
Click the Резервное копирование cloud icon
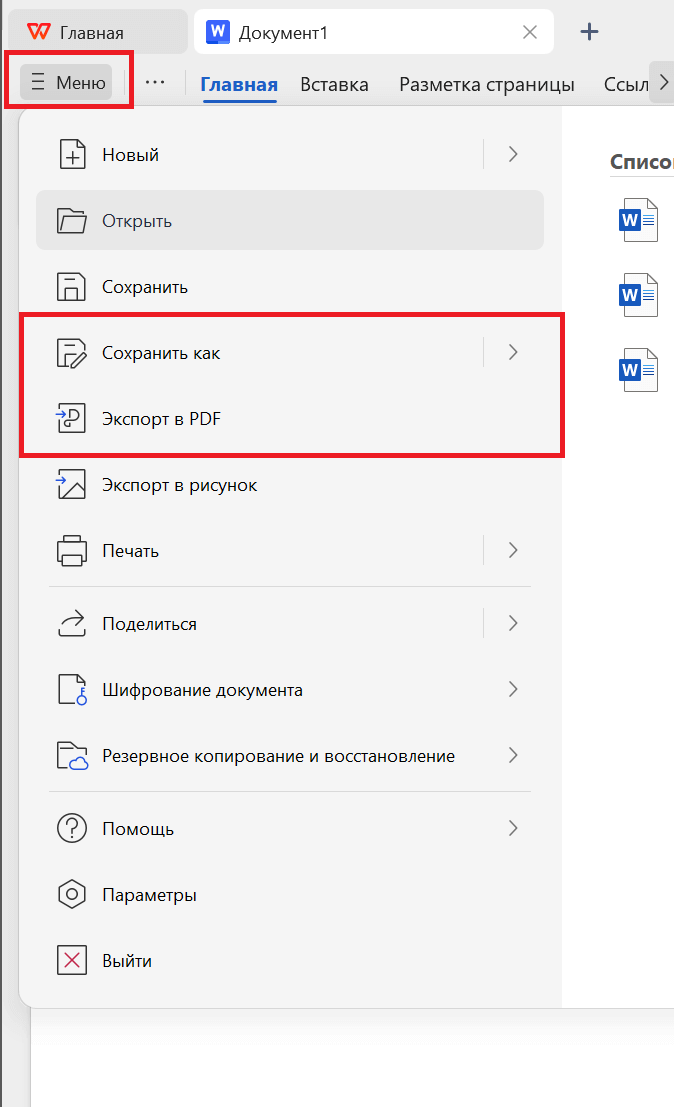pyautogui.click(x=72, y=755)
